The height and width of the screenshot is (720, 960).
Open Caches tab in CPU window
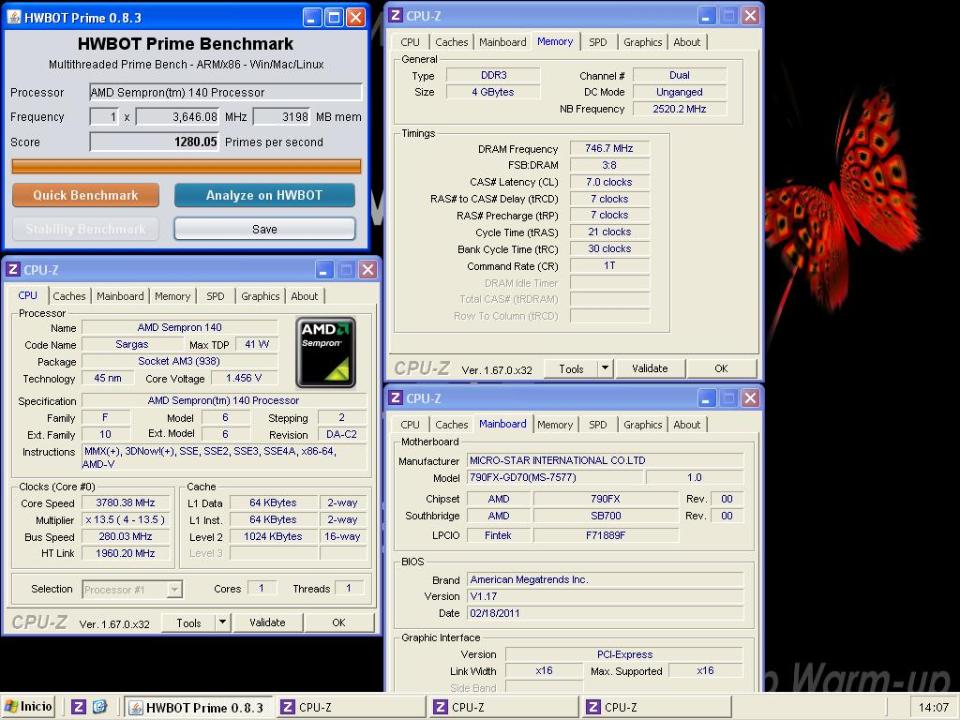point(69,296)
